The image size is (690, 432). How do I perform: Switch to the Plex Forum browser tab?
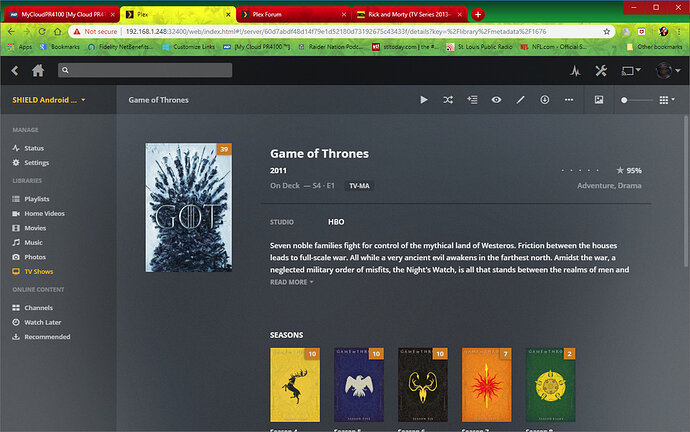(294, 15)
